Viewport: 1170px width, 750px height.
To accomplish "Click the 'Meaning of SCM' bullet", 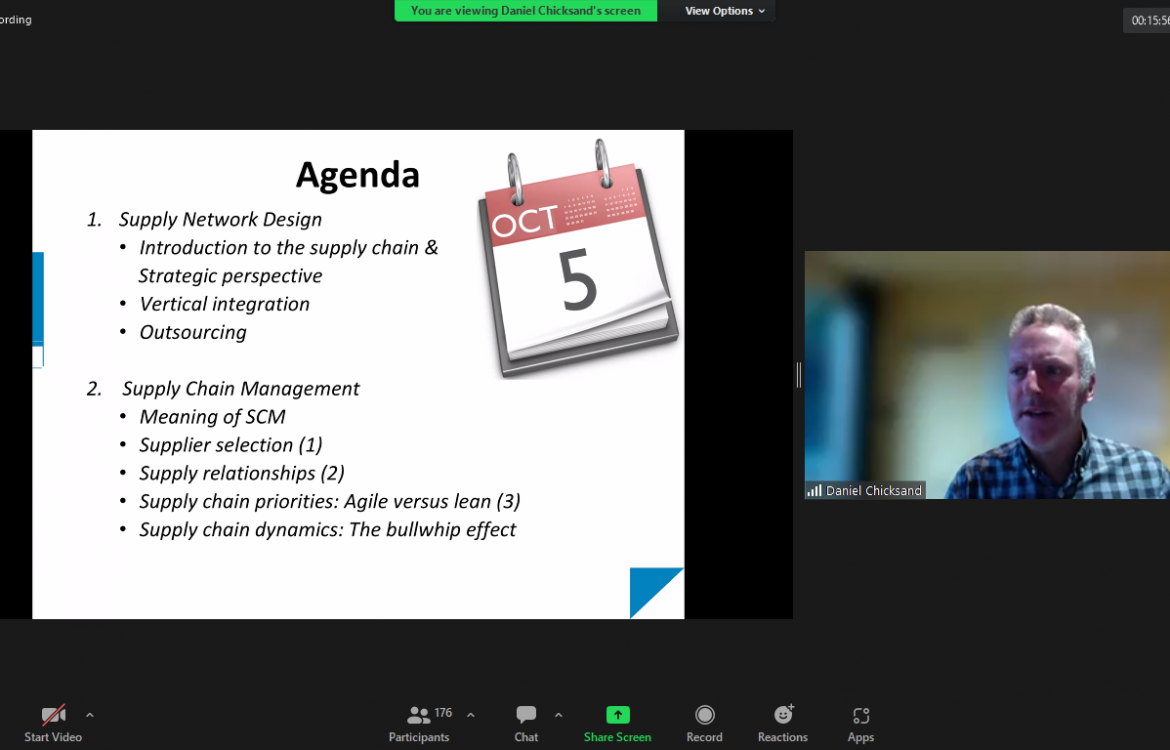I will point(212,417).
